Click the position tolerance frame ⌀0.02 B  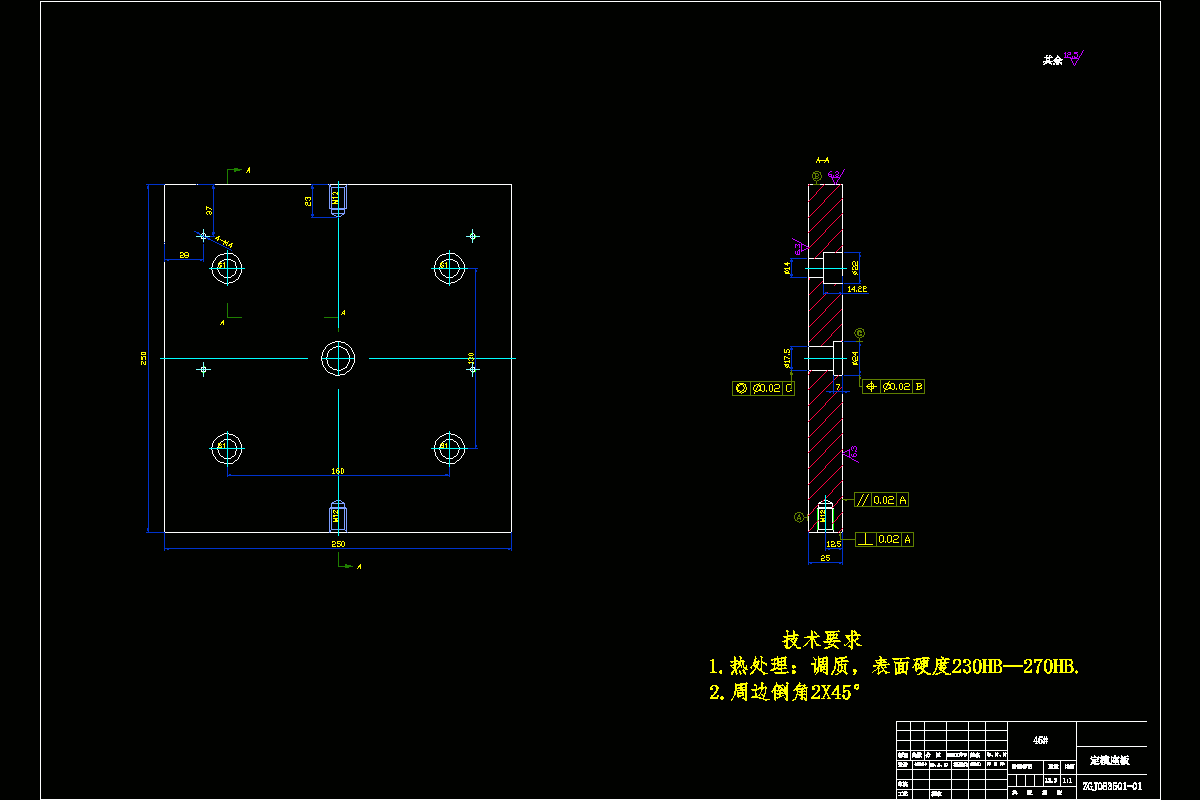coord(893,386)
